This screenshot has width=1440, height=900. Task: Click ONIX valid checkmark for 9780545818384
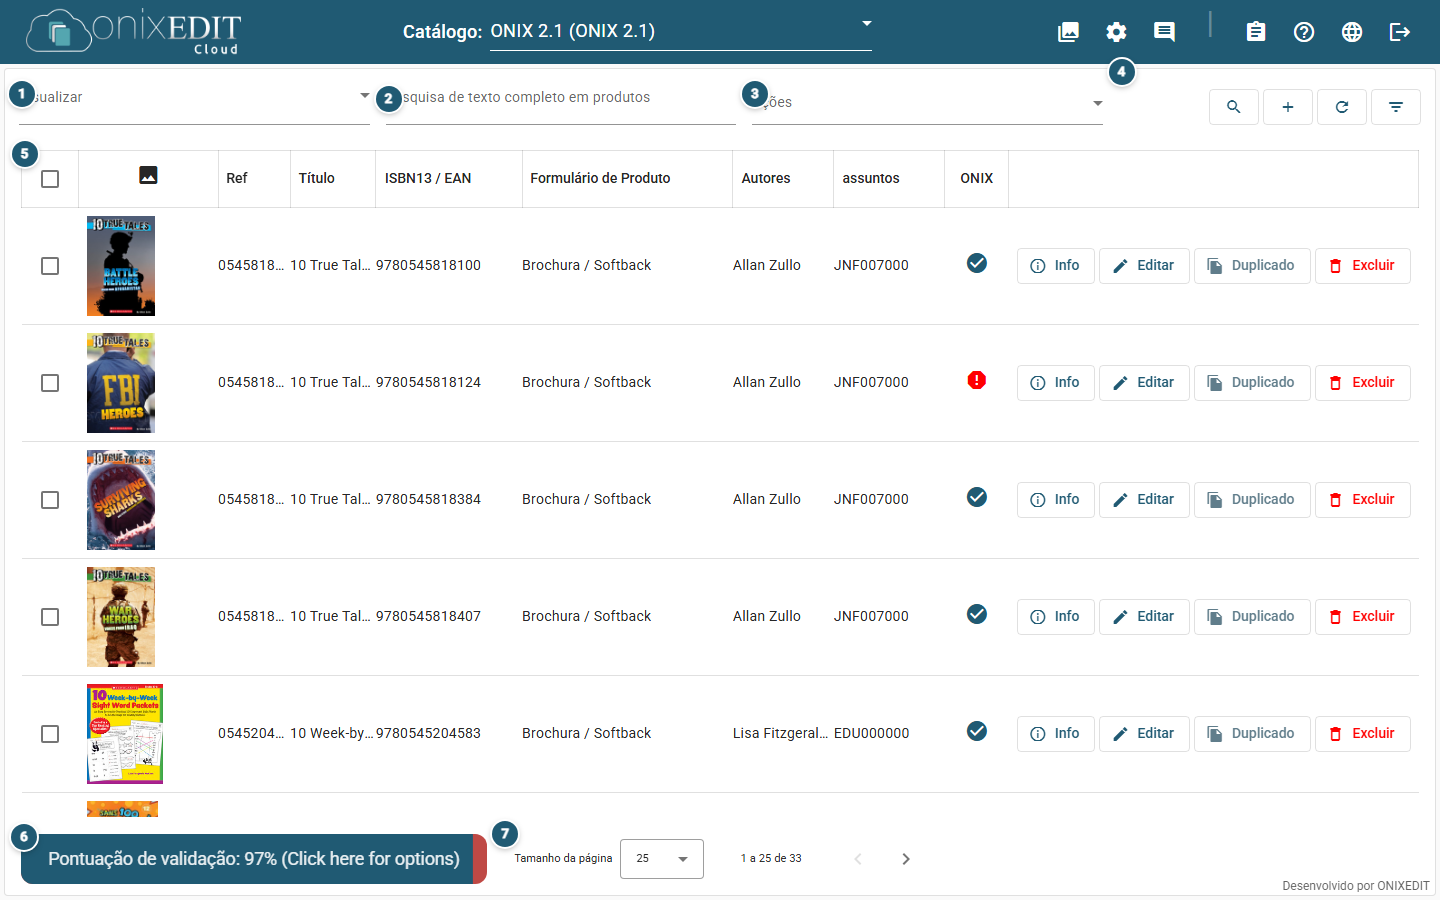(x=977, y=497)
